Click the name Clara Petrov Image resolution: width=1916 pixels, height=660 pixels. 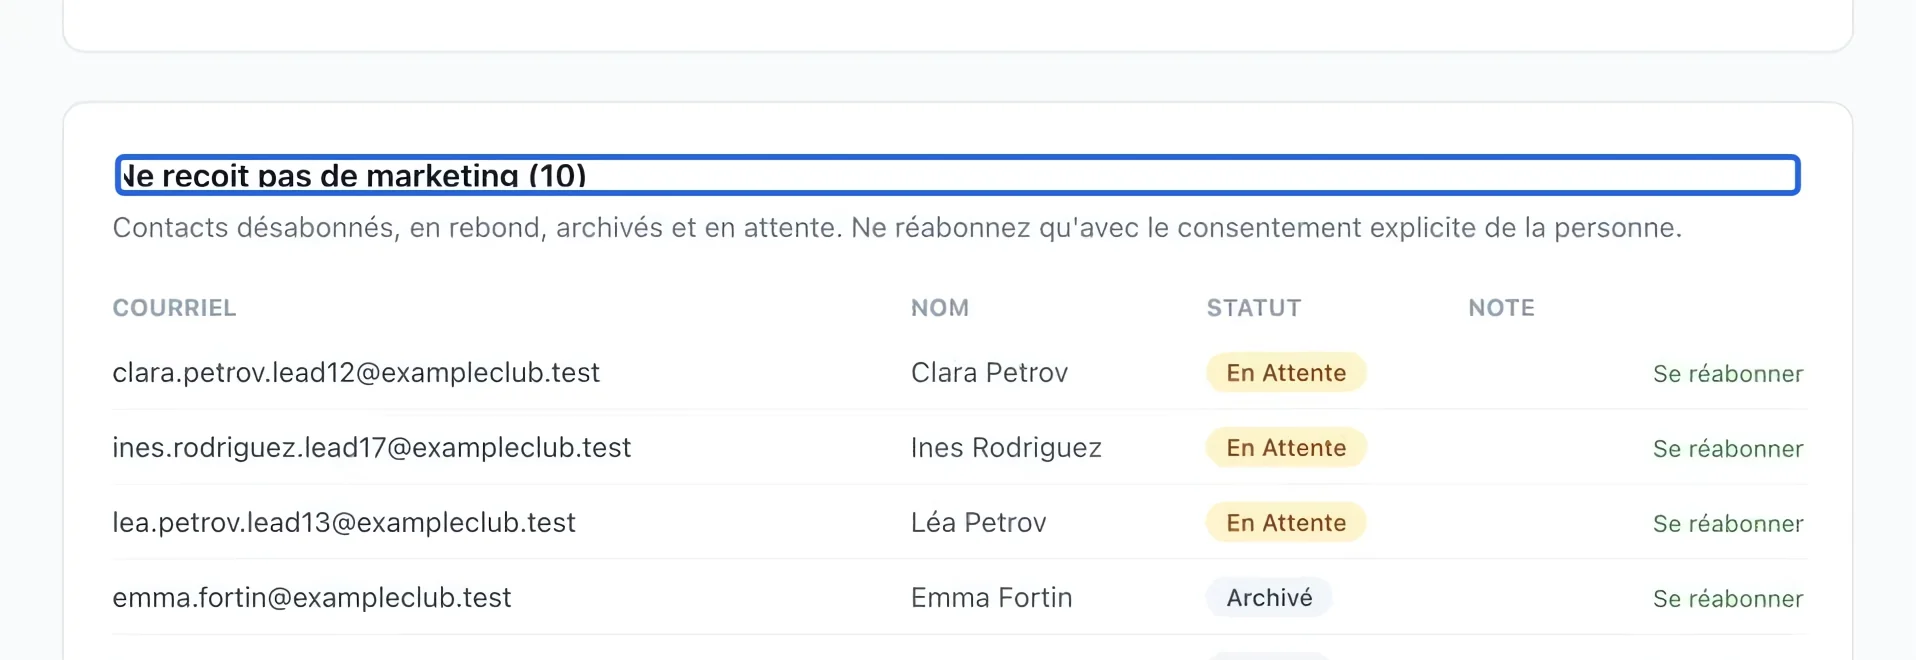click(x=989, y=373)
